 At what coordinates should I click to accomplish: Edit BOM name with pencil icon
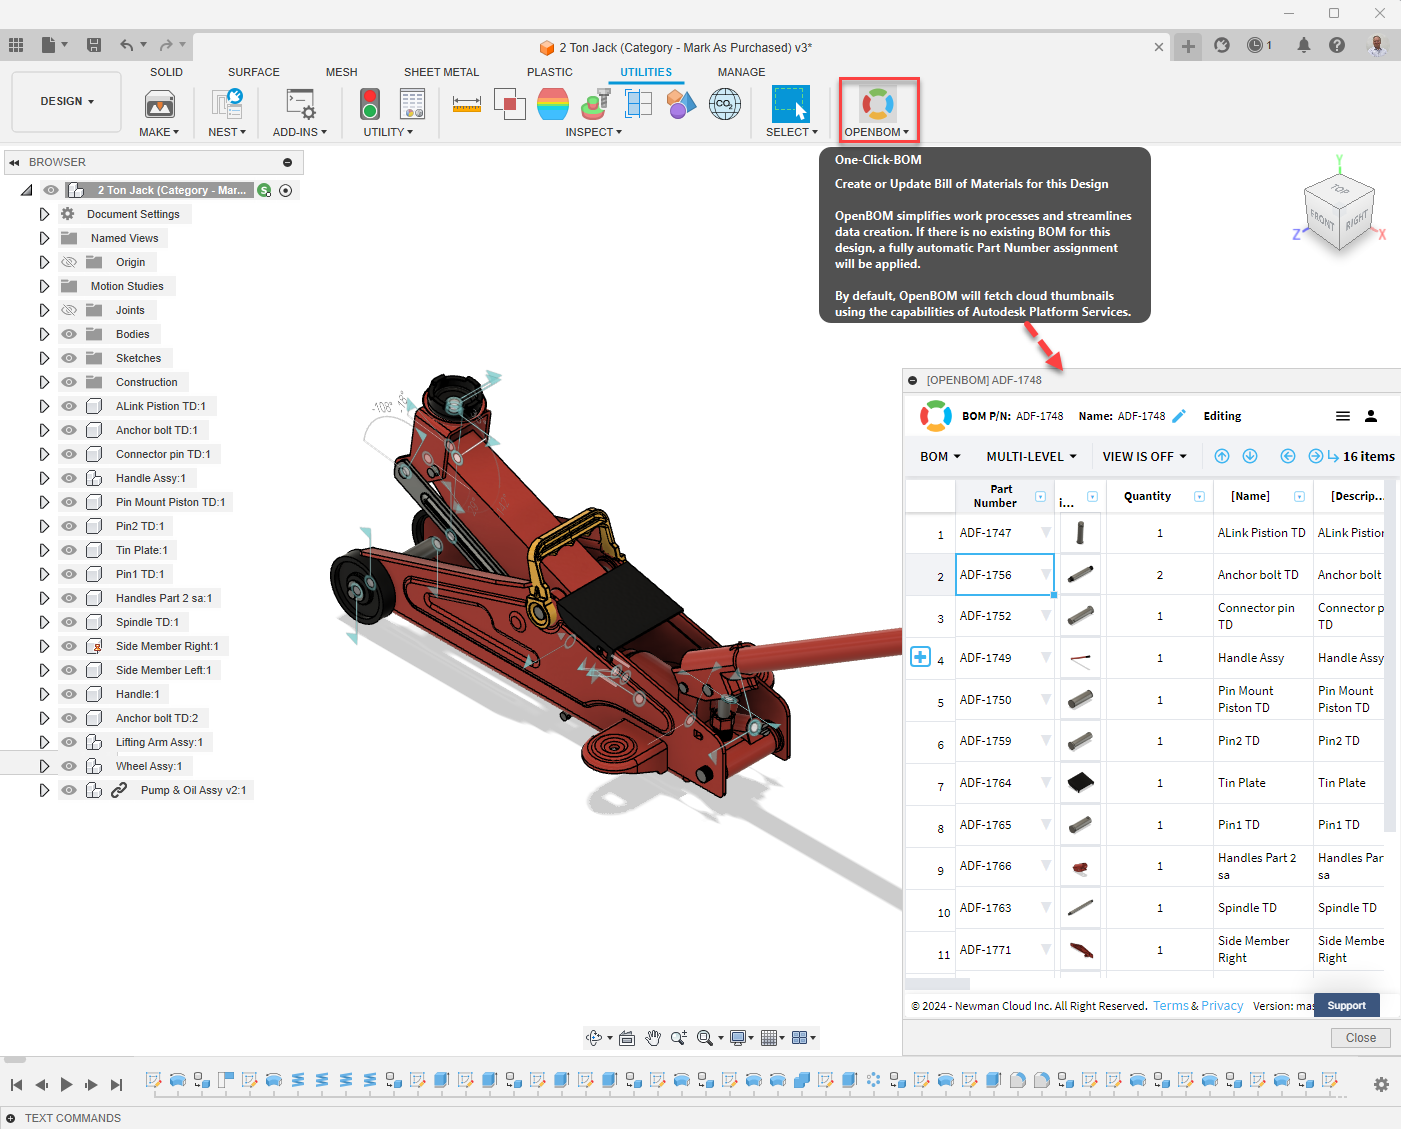click(x=1179, y=416)
